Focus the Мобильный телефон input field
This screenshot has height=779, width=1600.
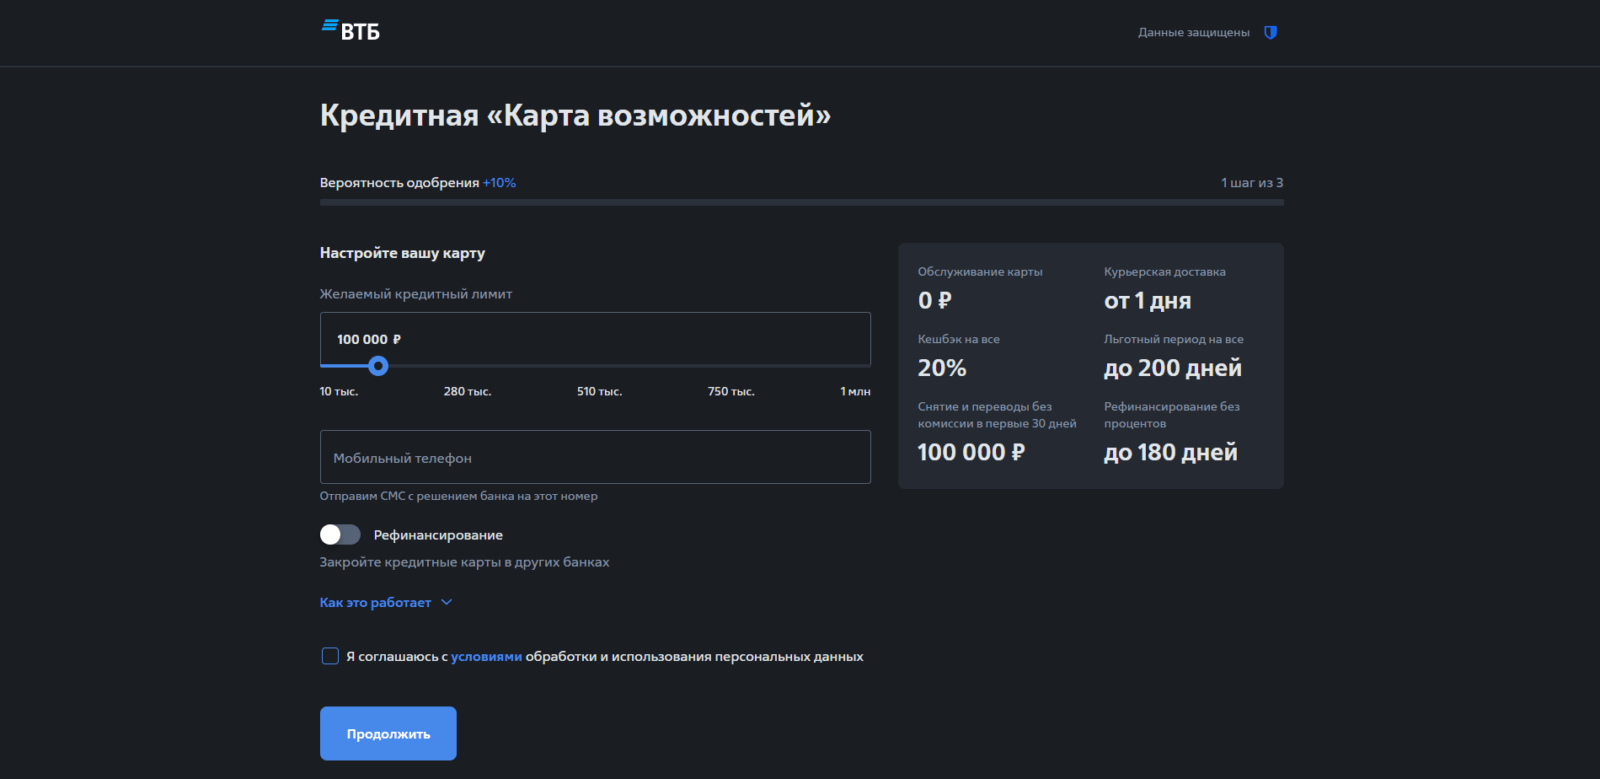coord(595,457)
